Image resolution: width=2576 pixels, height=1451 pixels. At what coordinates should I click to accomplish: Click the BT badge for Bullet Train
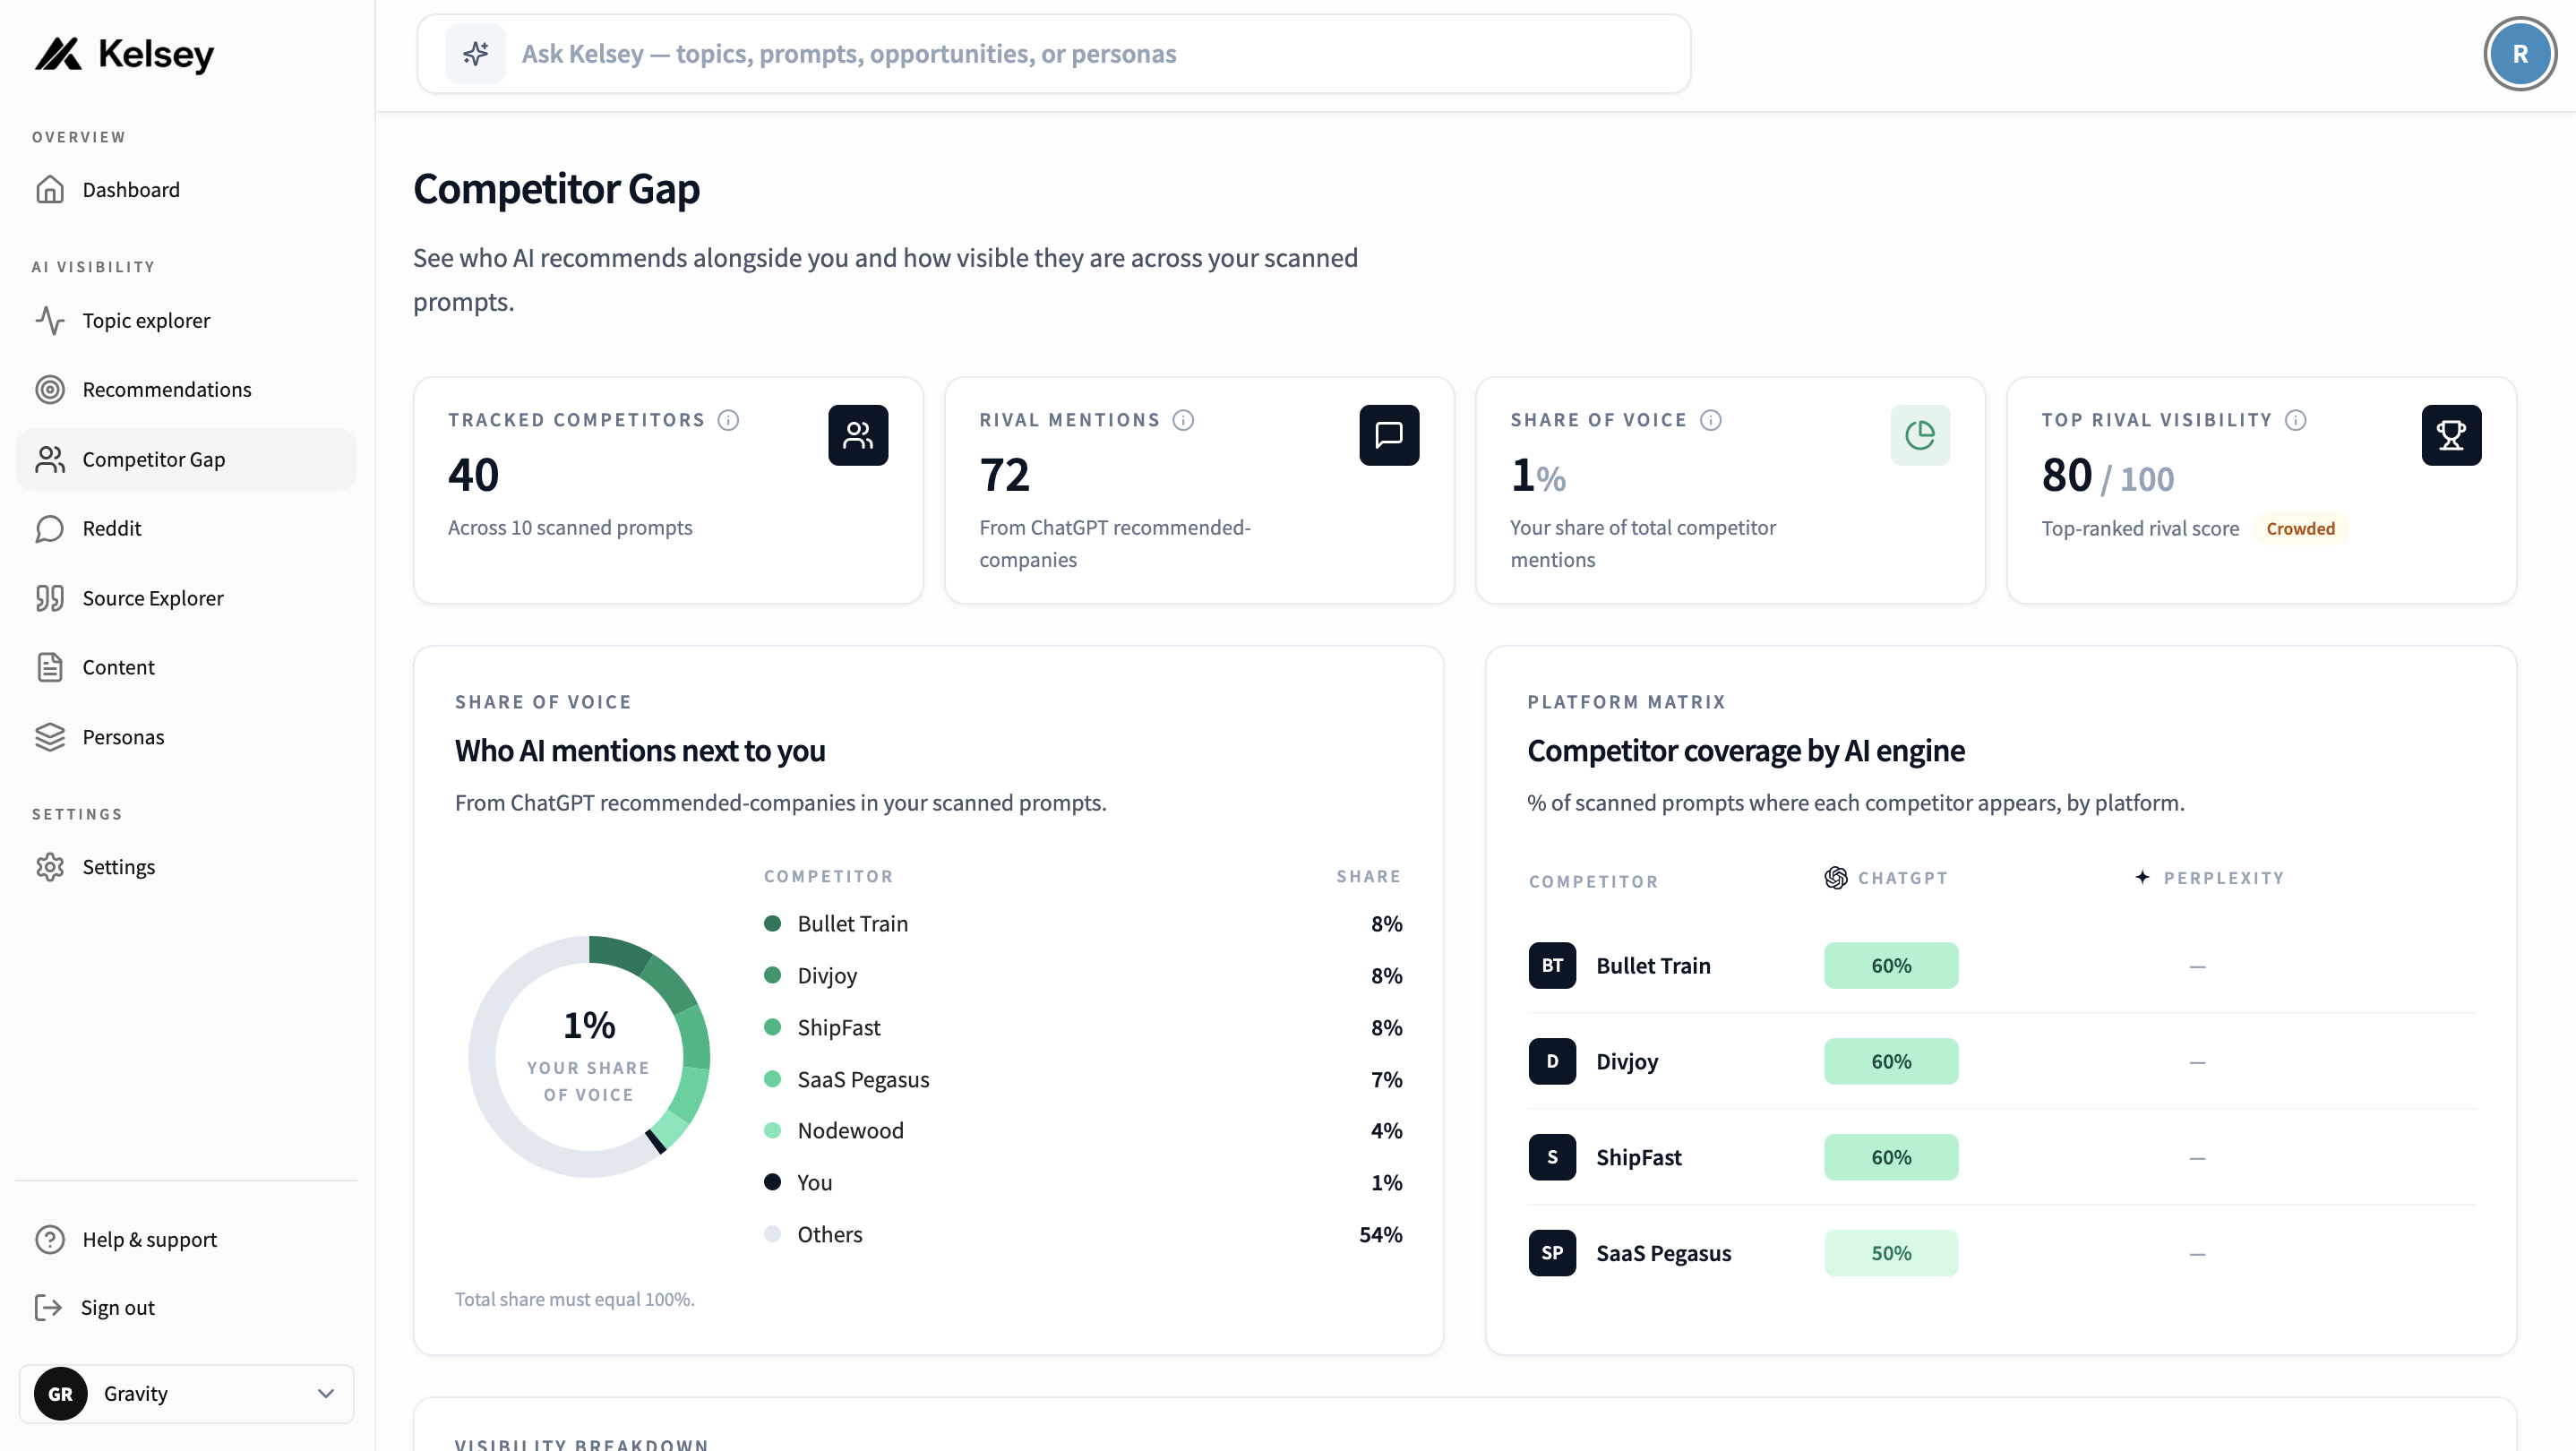1552,965
